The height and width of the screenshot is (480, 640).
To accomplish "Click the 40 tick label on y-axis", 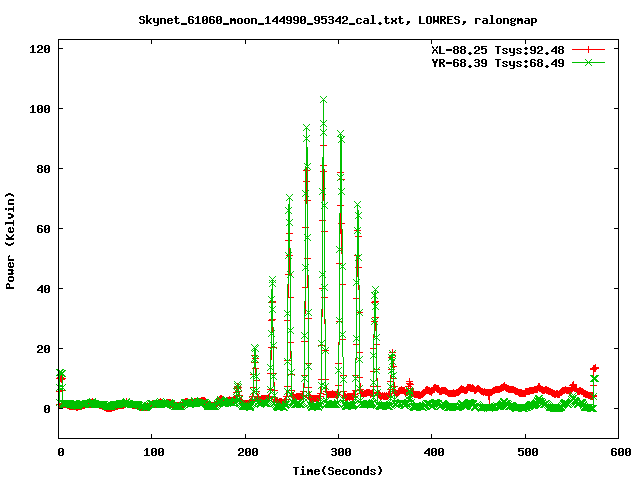I will point(44,288).
